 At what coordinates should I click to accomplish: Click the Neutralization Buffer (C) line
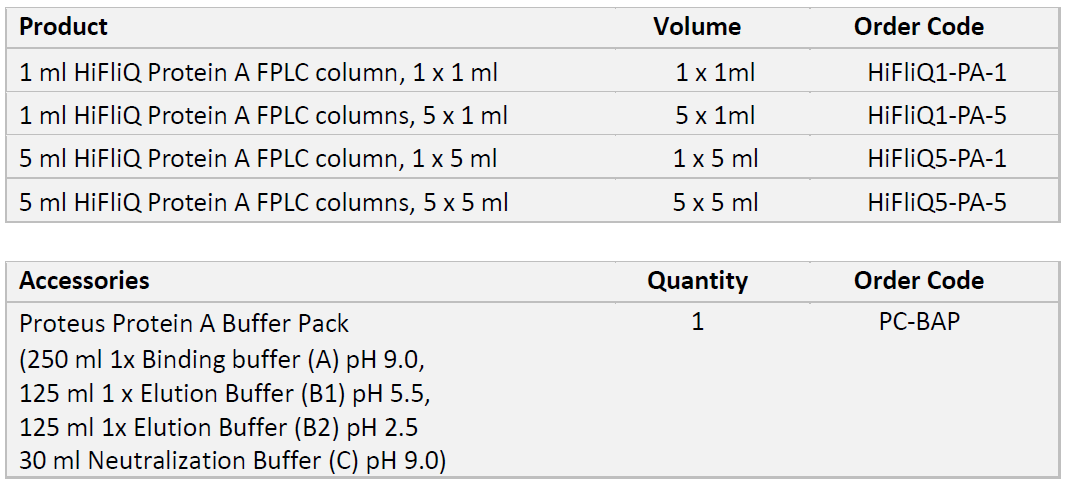[x=233, y=462]
